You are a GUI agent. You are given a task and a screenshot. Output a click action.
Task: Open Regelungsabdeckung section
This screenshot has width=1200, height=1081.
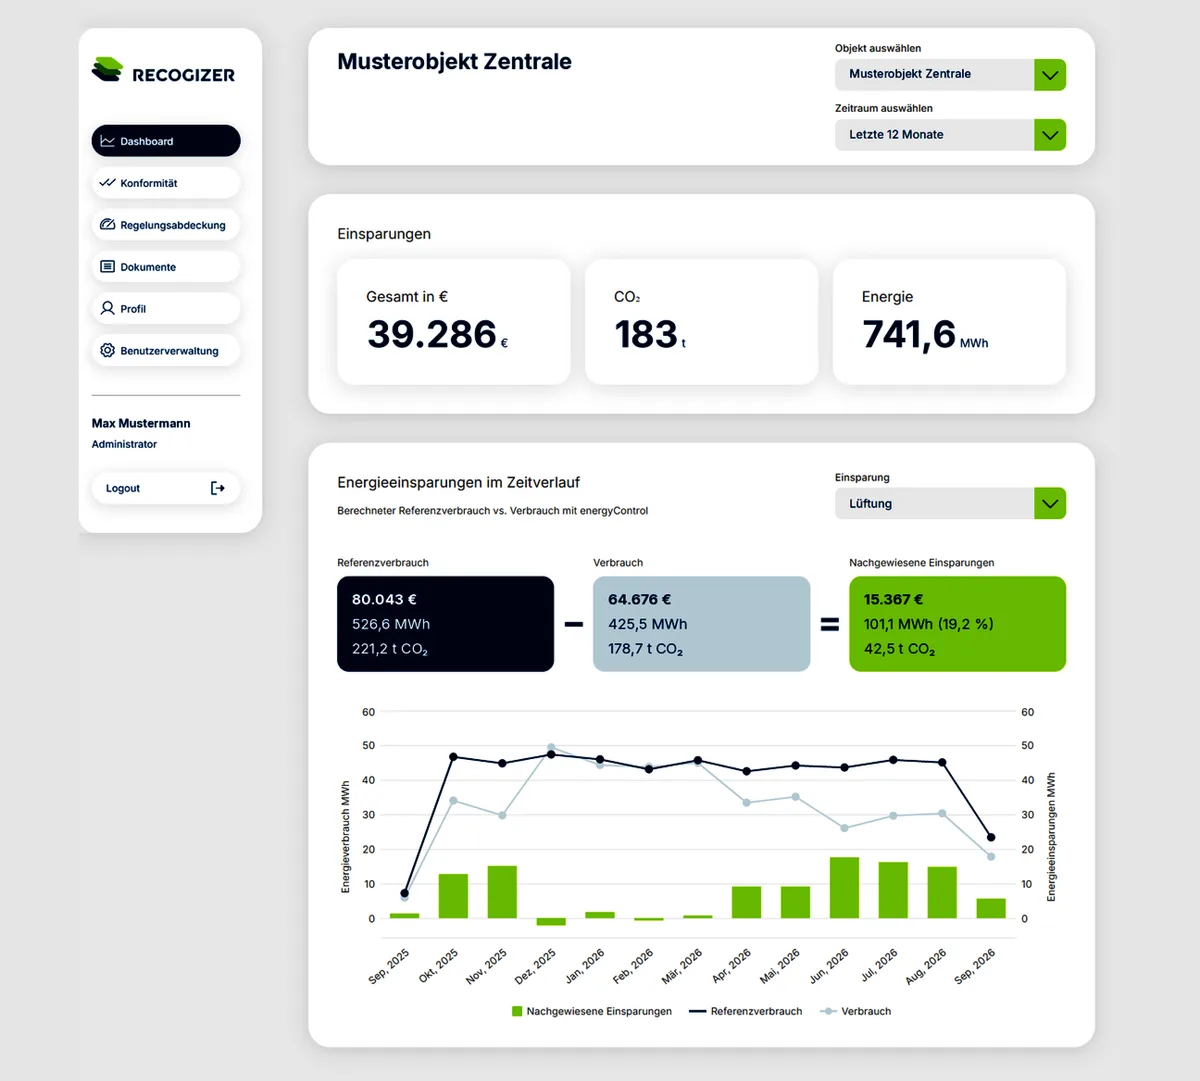pyautogui.click(x=166, y=225)
